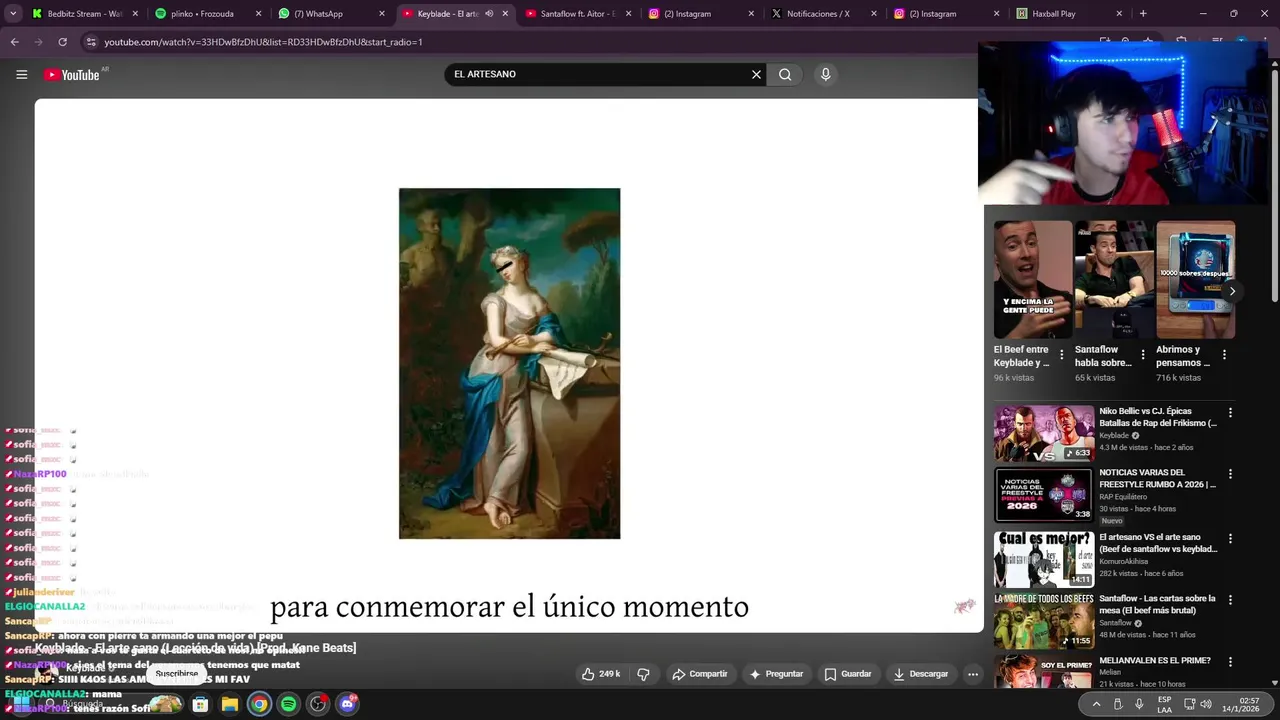Go back with the browser arrow
Viewport: 1280px width, 720px height.
pos(14,42)
